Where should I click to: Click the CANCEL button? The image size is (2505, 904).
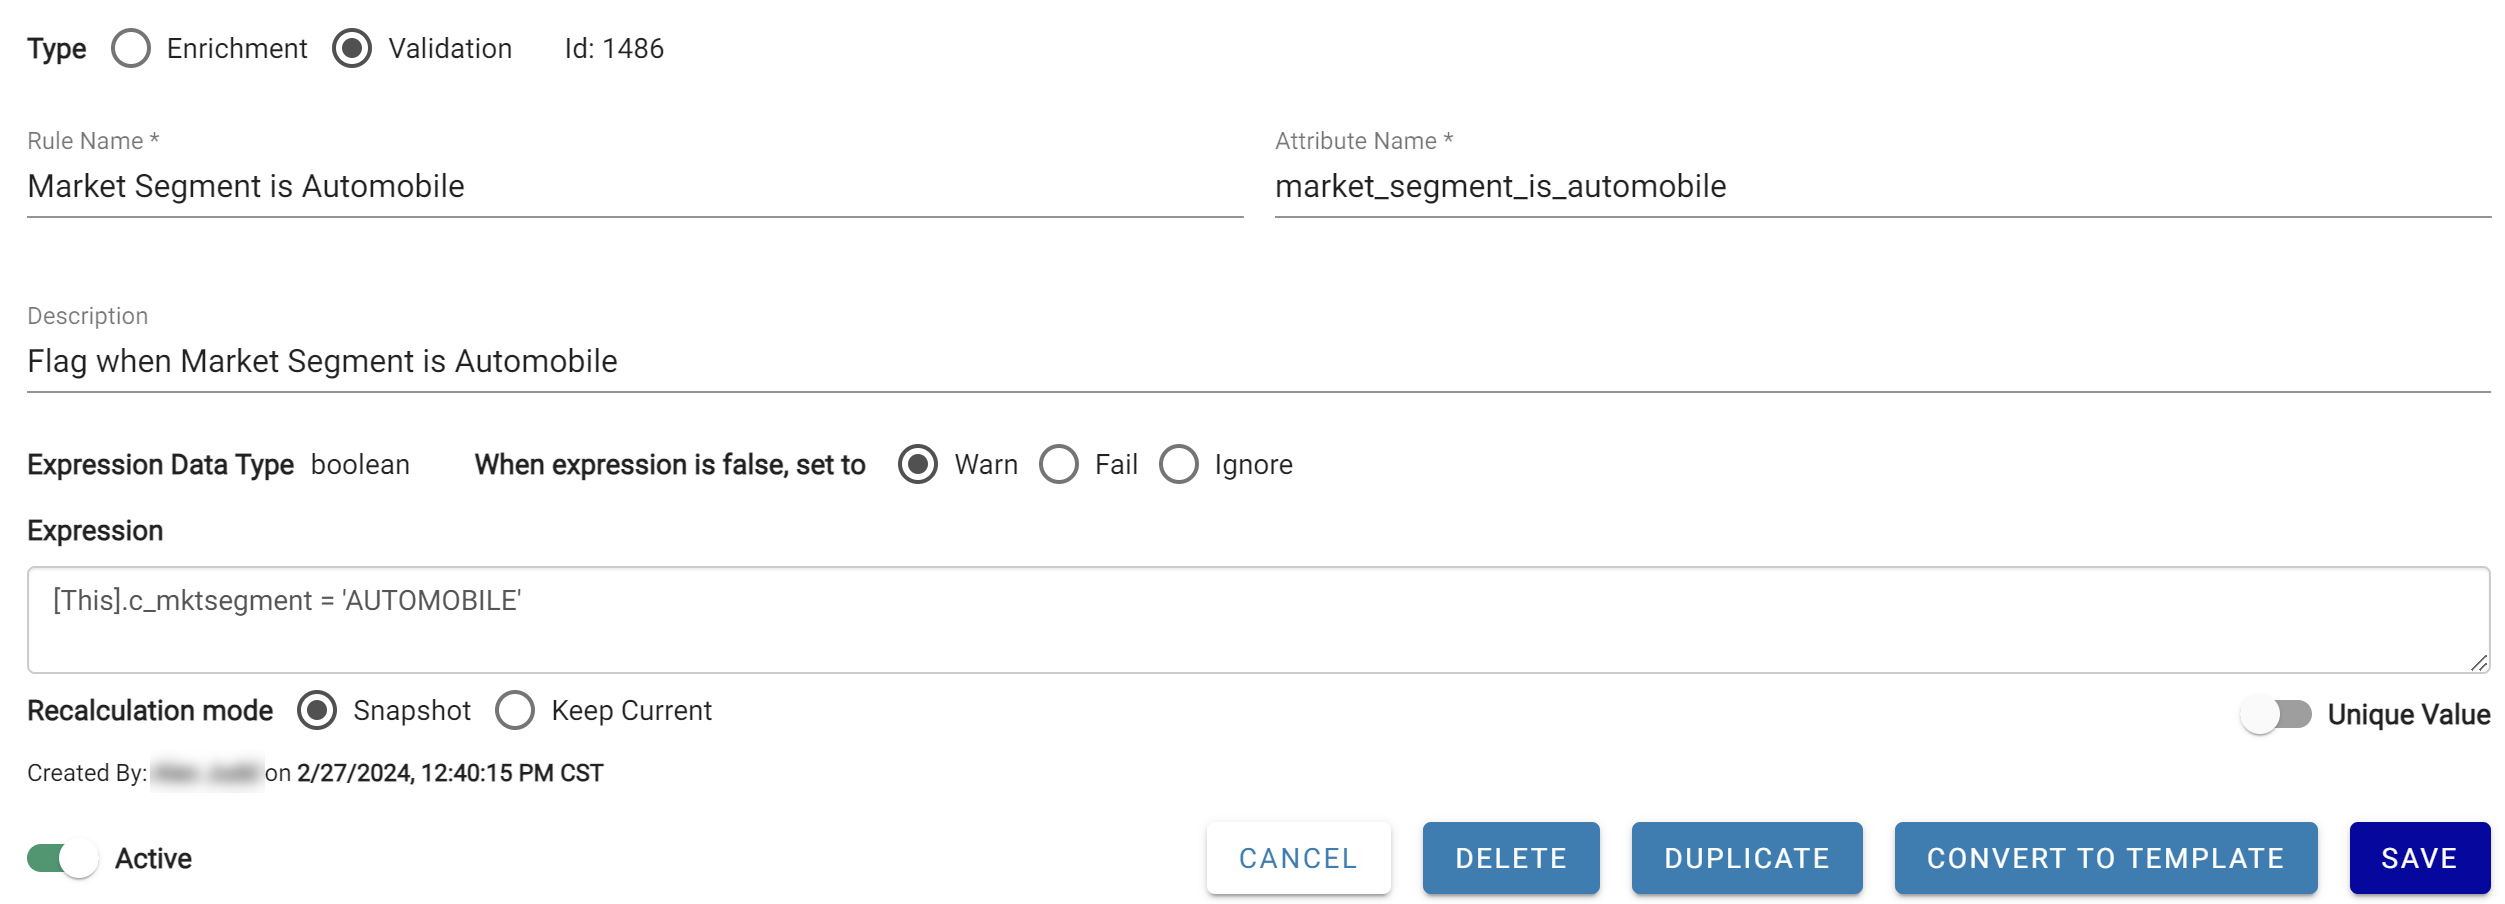click(x=1298, y=858)
